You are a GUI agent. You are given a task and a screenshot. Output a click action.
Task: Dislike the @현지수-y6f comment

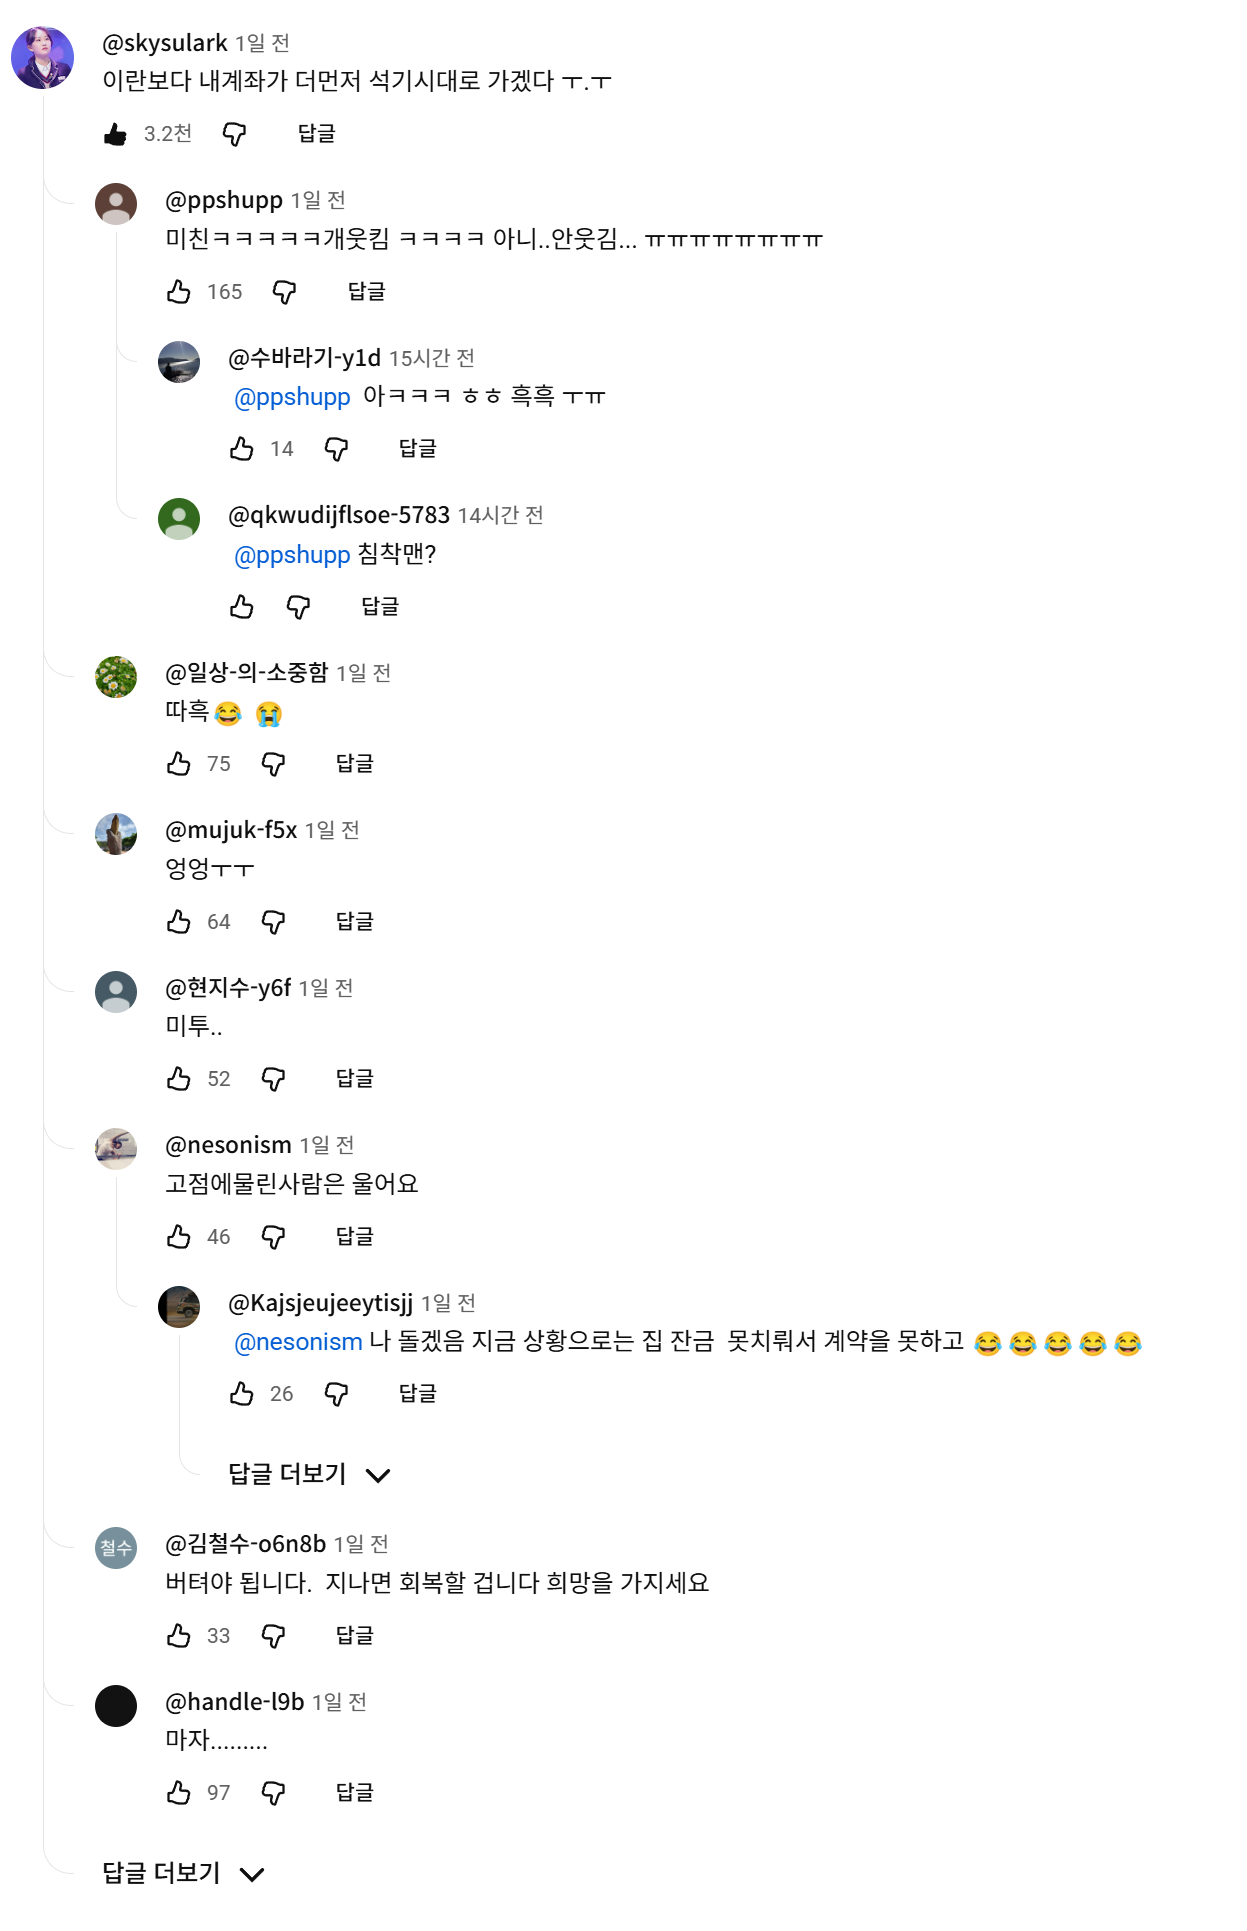click(273, 1079)
